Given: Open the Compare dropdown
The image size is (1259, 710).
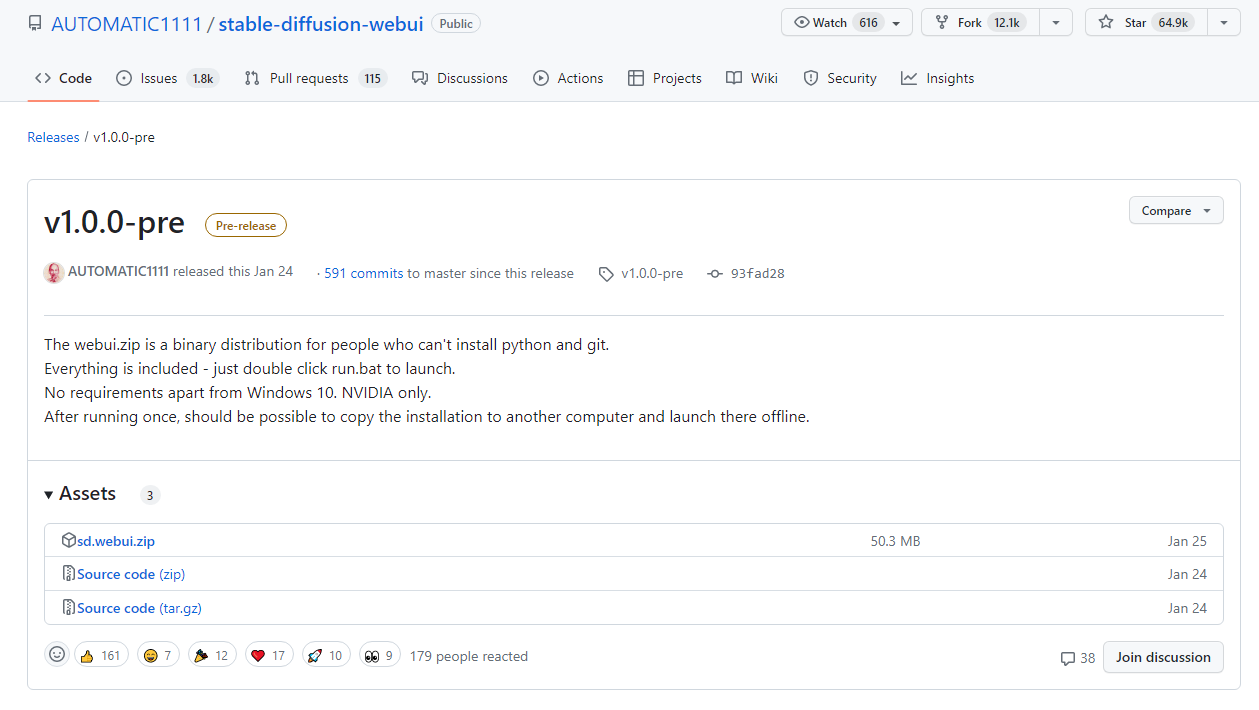Looking at the screenshot, I should pyautogui.click(x=1176, y=211).
